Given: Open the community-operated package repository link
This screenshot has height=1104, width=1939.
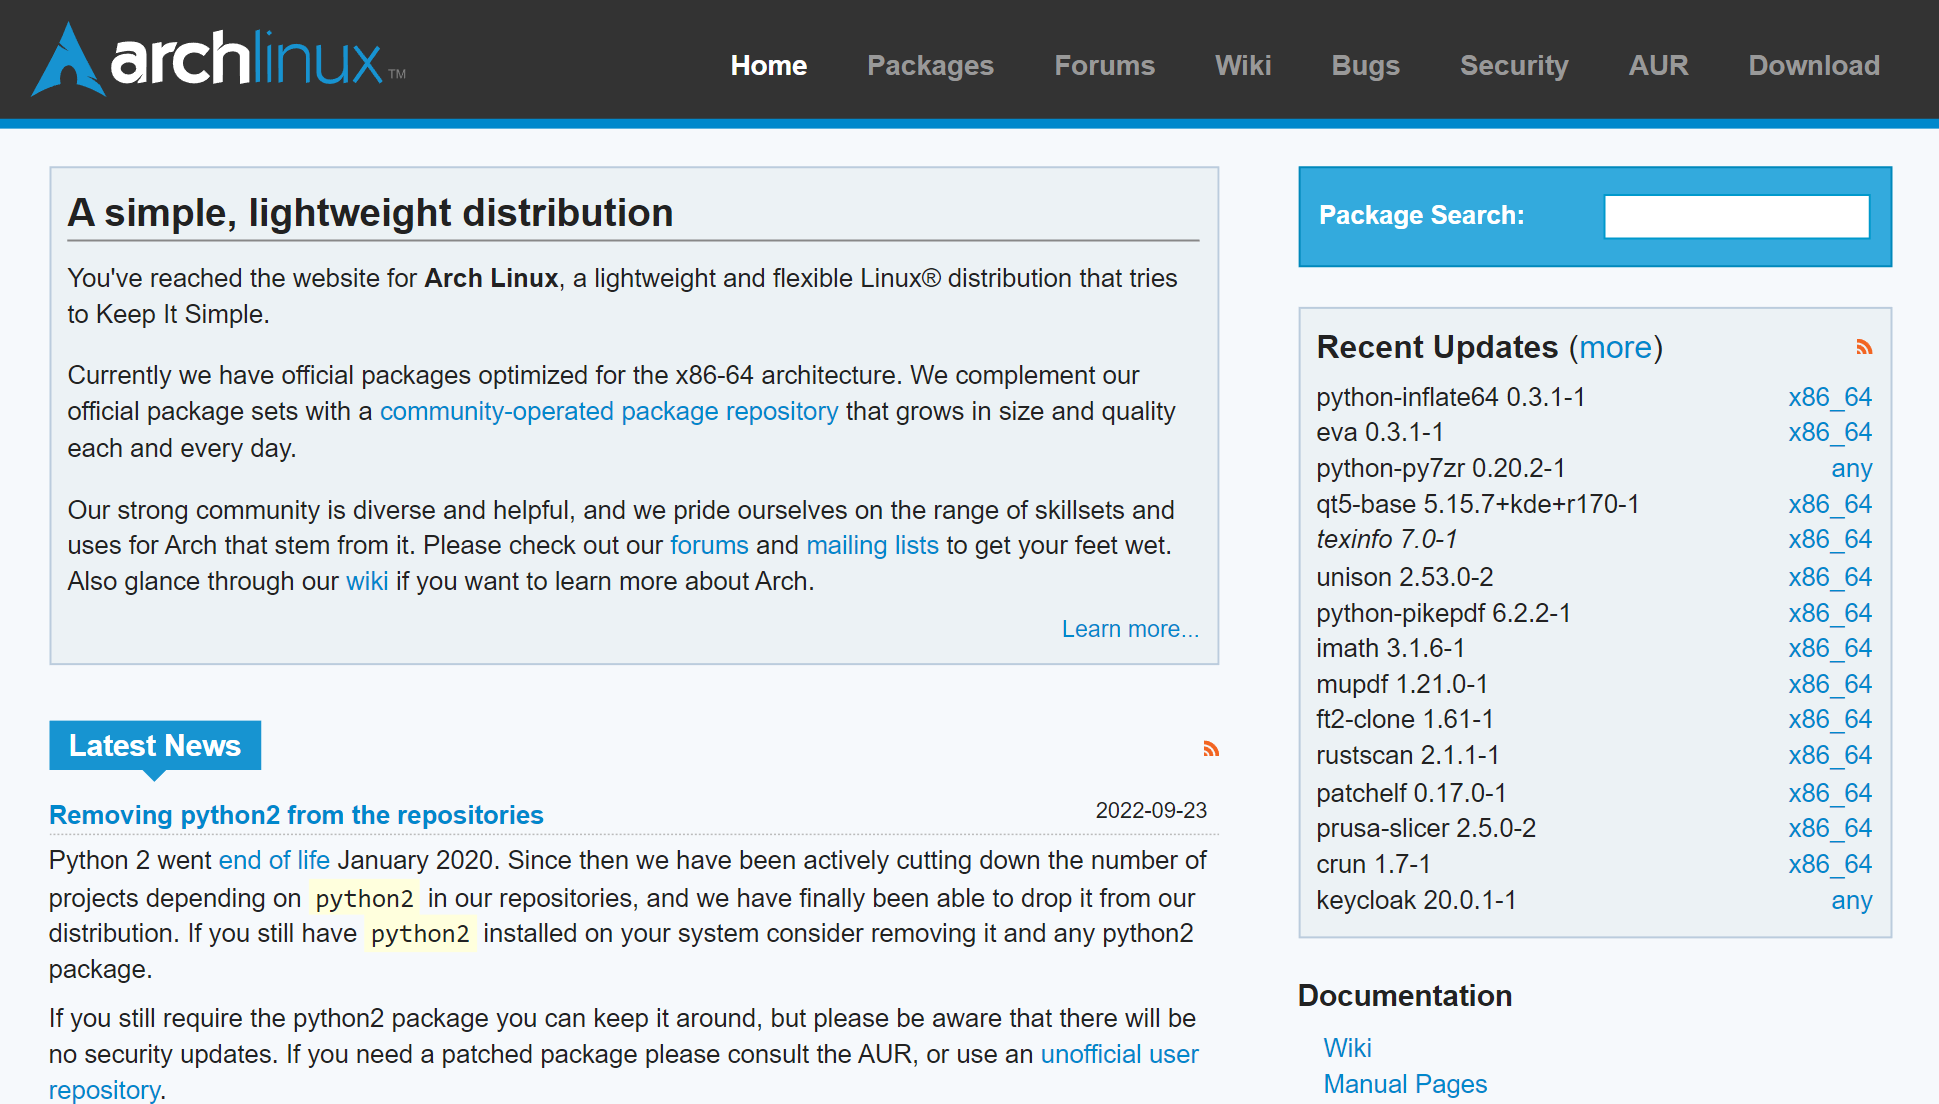Looking at the screenshot, I should (609, 411).
